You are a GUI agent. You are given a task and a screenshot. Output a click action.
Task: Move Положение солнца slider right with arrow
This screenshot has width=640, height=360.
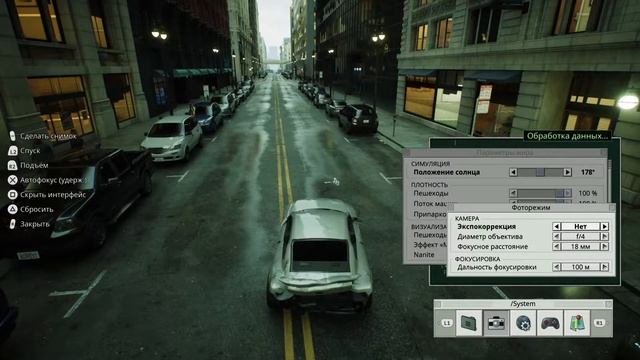tap(567, 172)
